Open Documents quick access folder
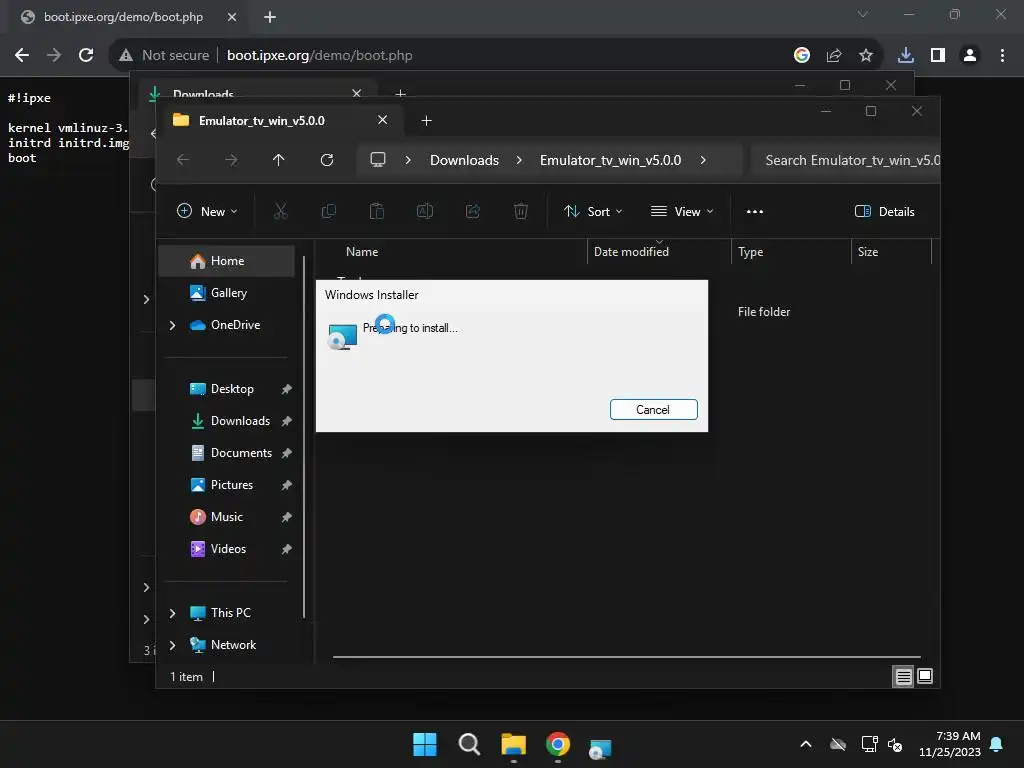The height and width of the screenshot is (768, 1024). tap(227, 453)
